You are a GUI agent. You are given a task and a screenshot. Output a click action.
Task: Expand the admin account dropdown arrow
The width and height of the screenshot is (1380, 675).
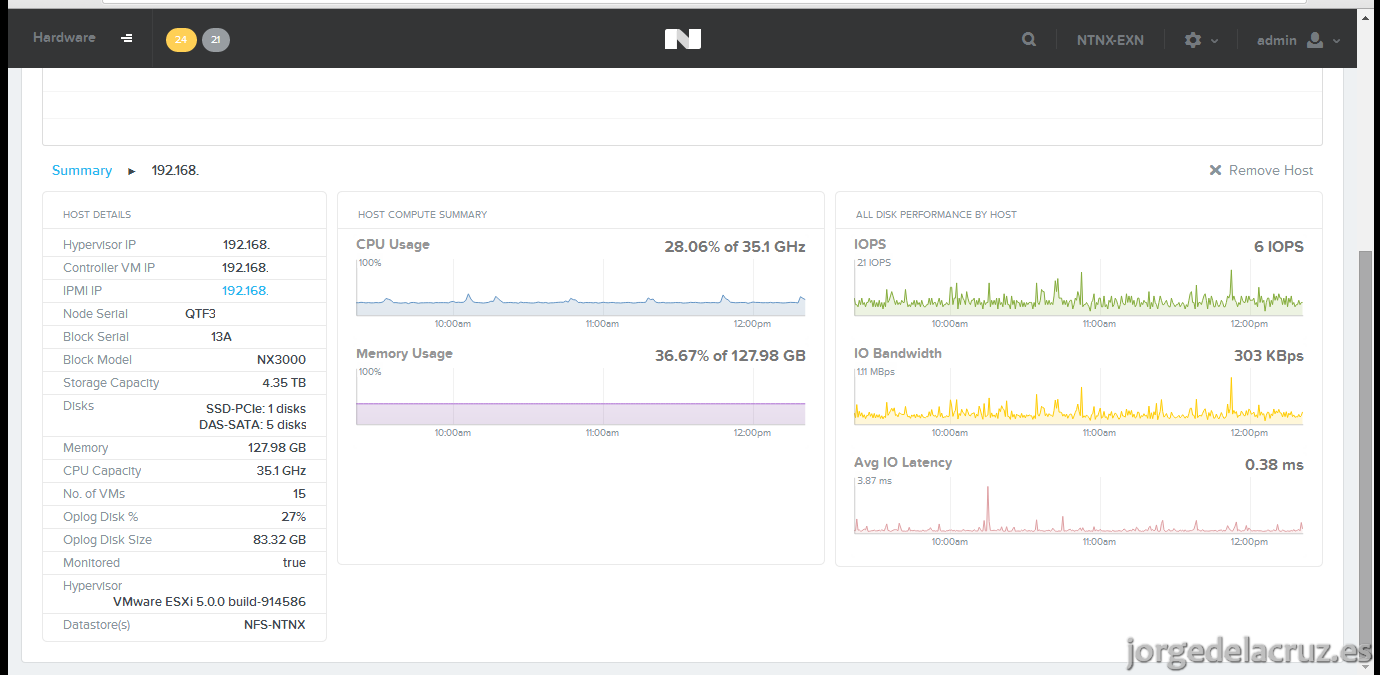(x=1337, y=41)
